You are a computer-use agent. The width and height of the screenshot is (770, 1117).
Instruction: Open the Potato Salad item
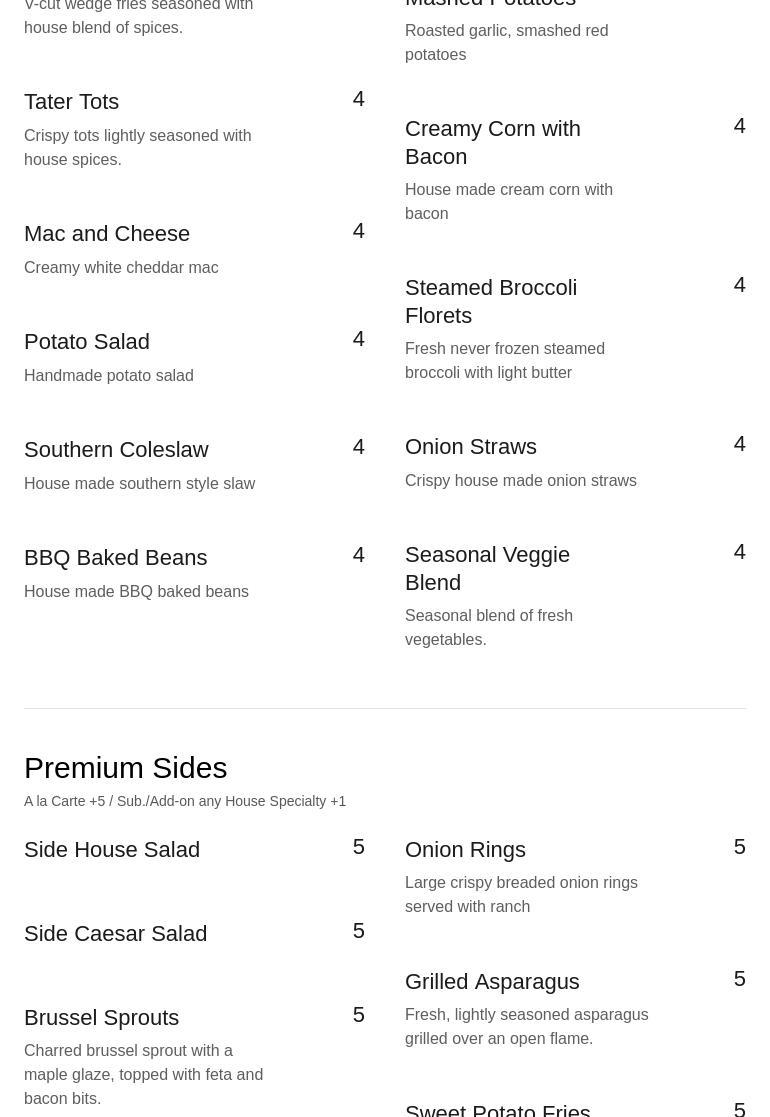[87, 342]
